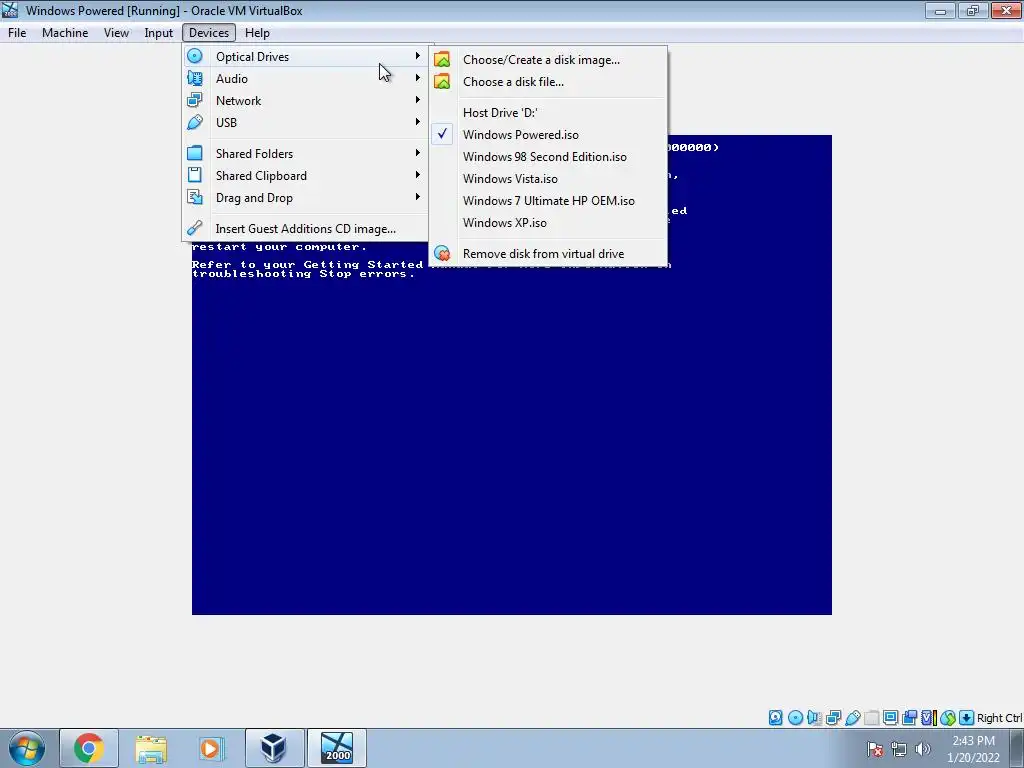Expand the Shared Clipboard submenu arrow
This screenshot has width=1024, height=768.
[417, 174]
